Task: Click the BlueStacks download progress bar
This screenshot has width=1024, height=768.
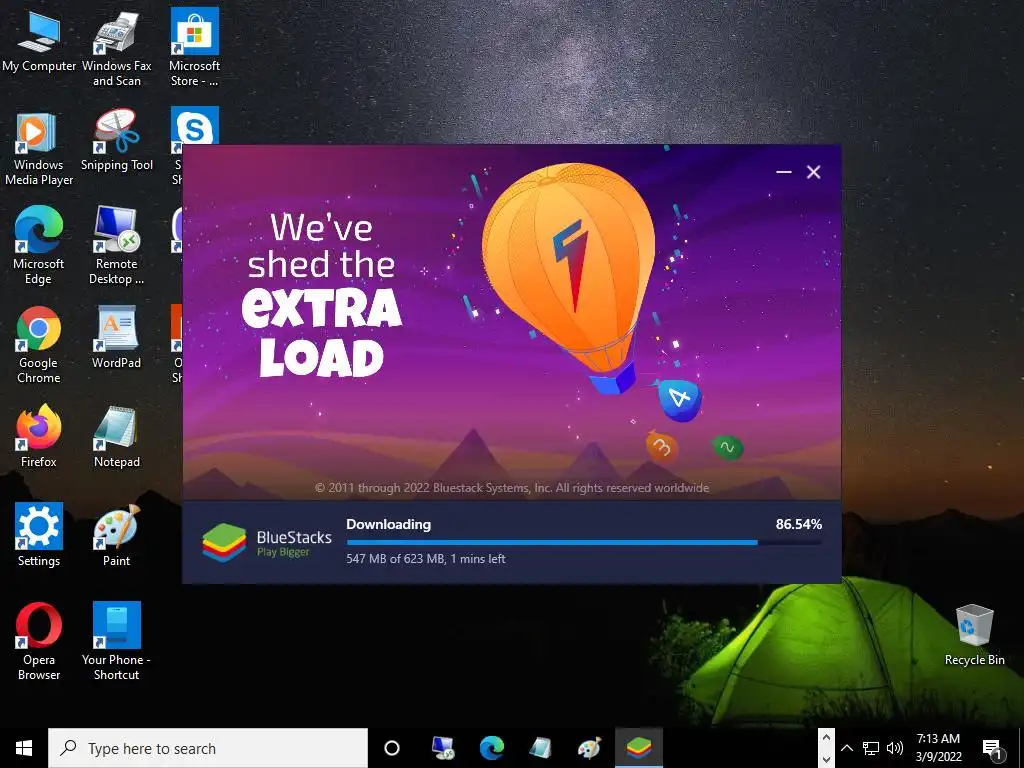Action: coord(584,542)
